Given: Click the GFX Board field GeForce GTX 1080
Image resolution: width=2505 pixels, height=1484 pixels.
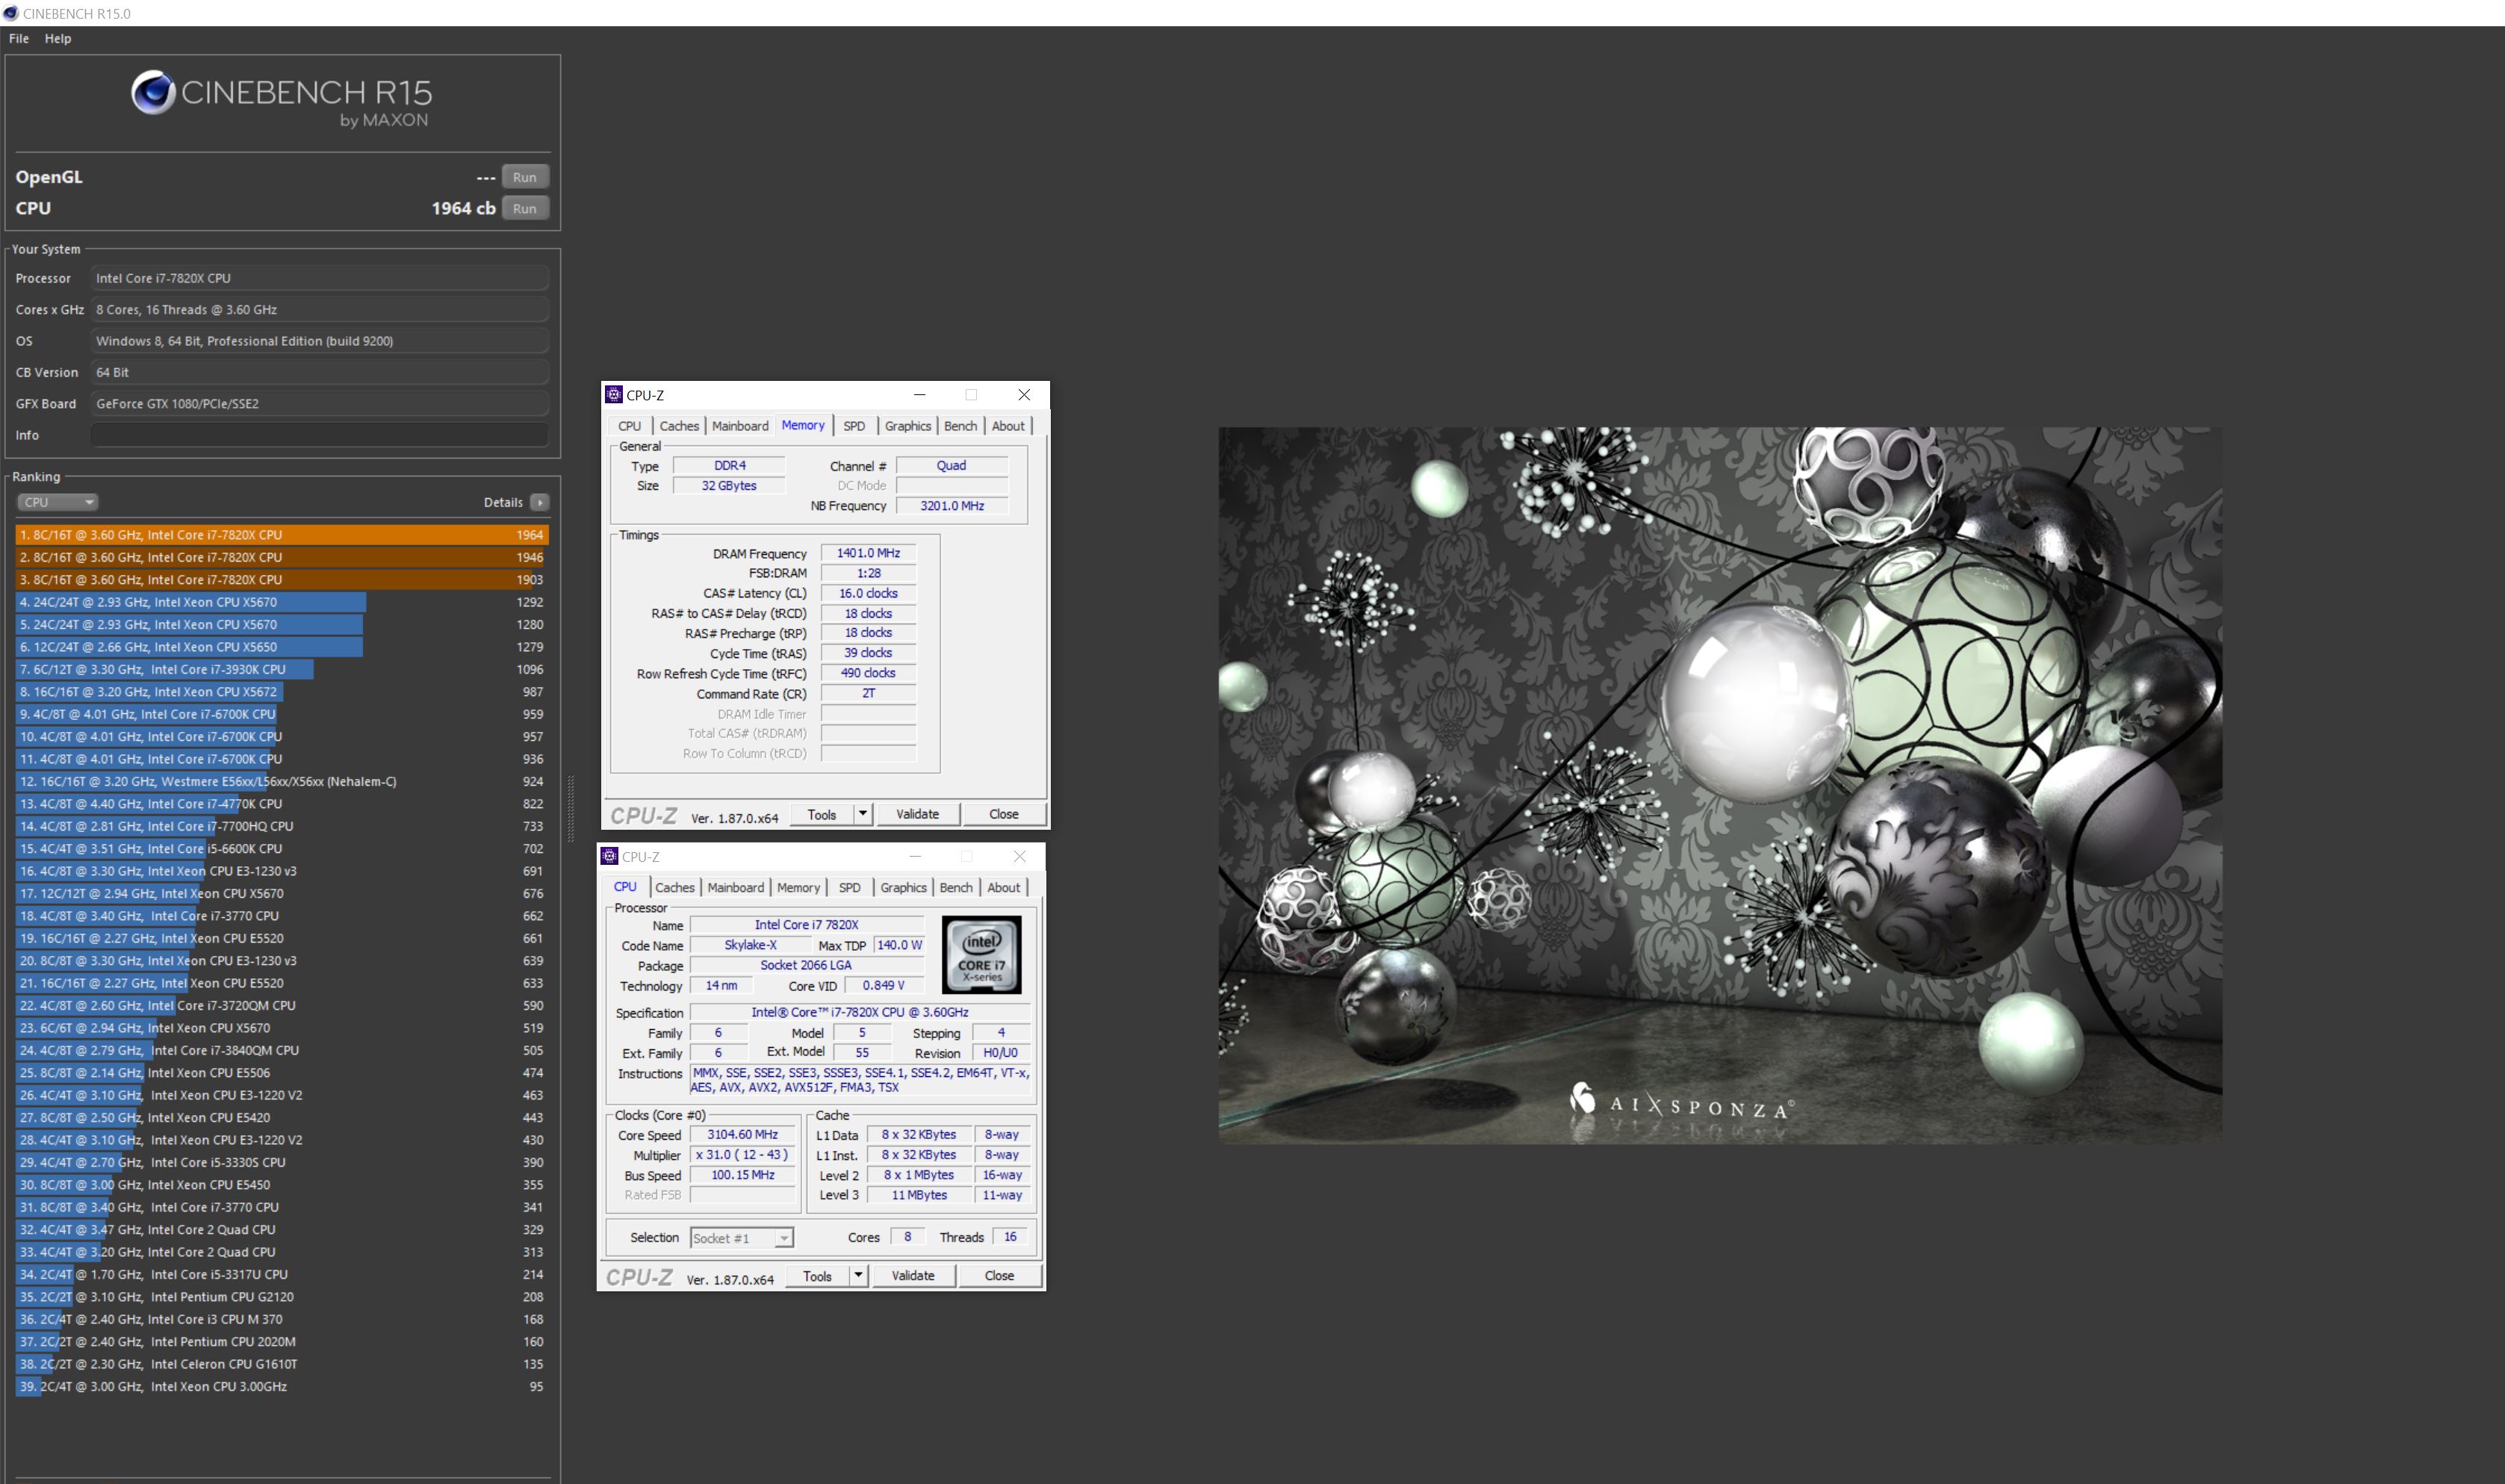Looking at the screenshot, I should pos(319,404).
